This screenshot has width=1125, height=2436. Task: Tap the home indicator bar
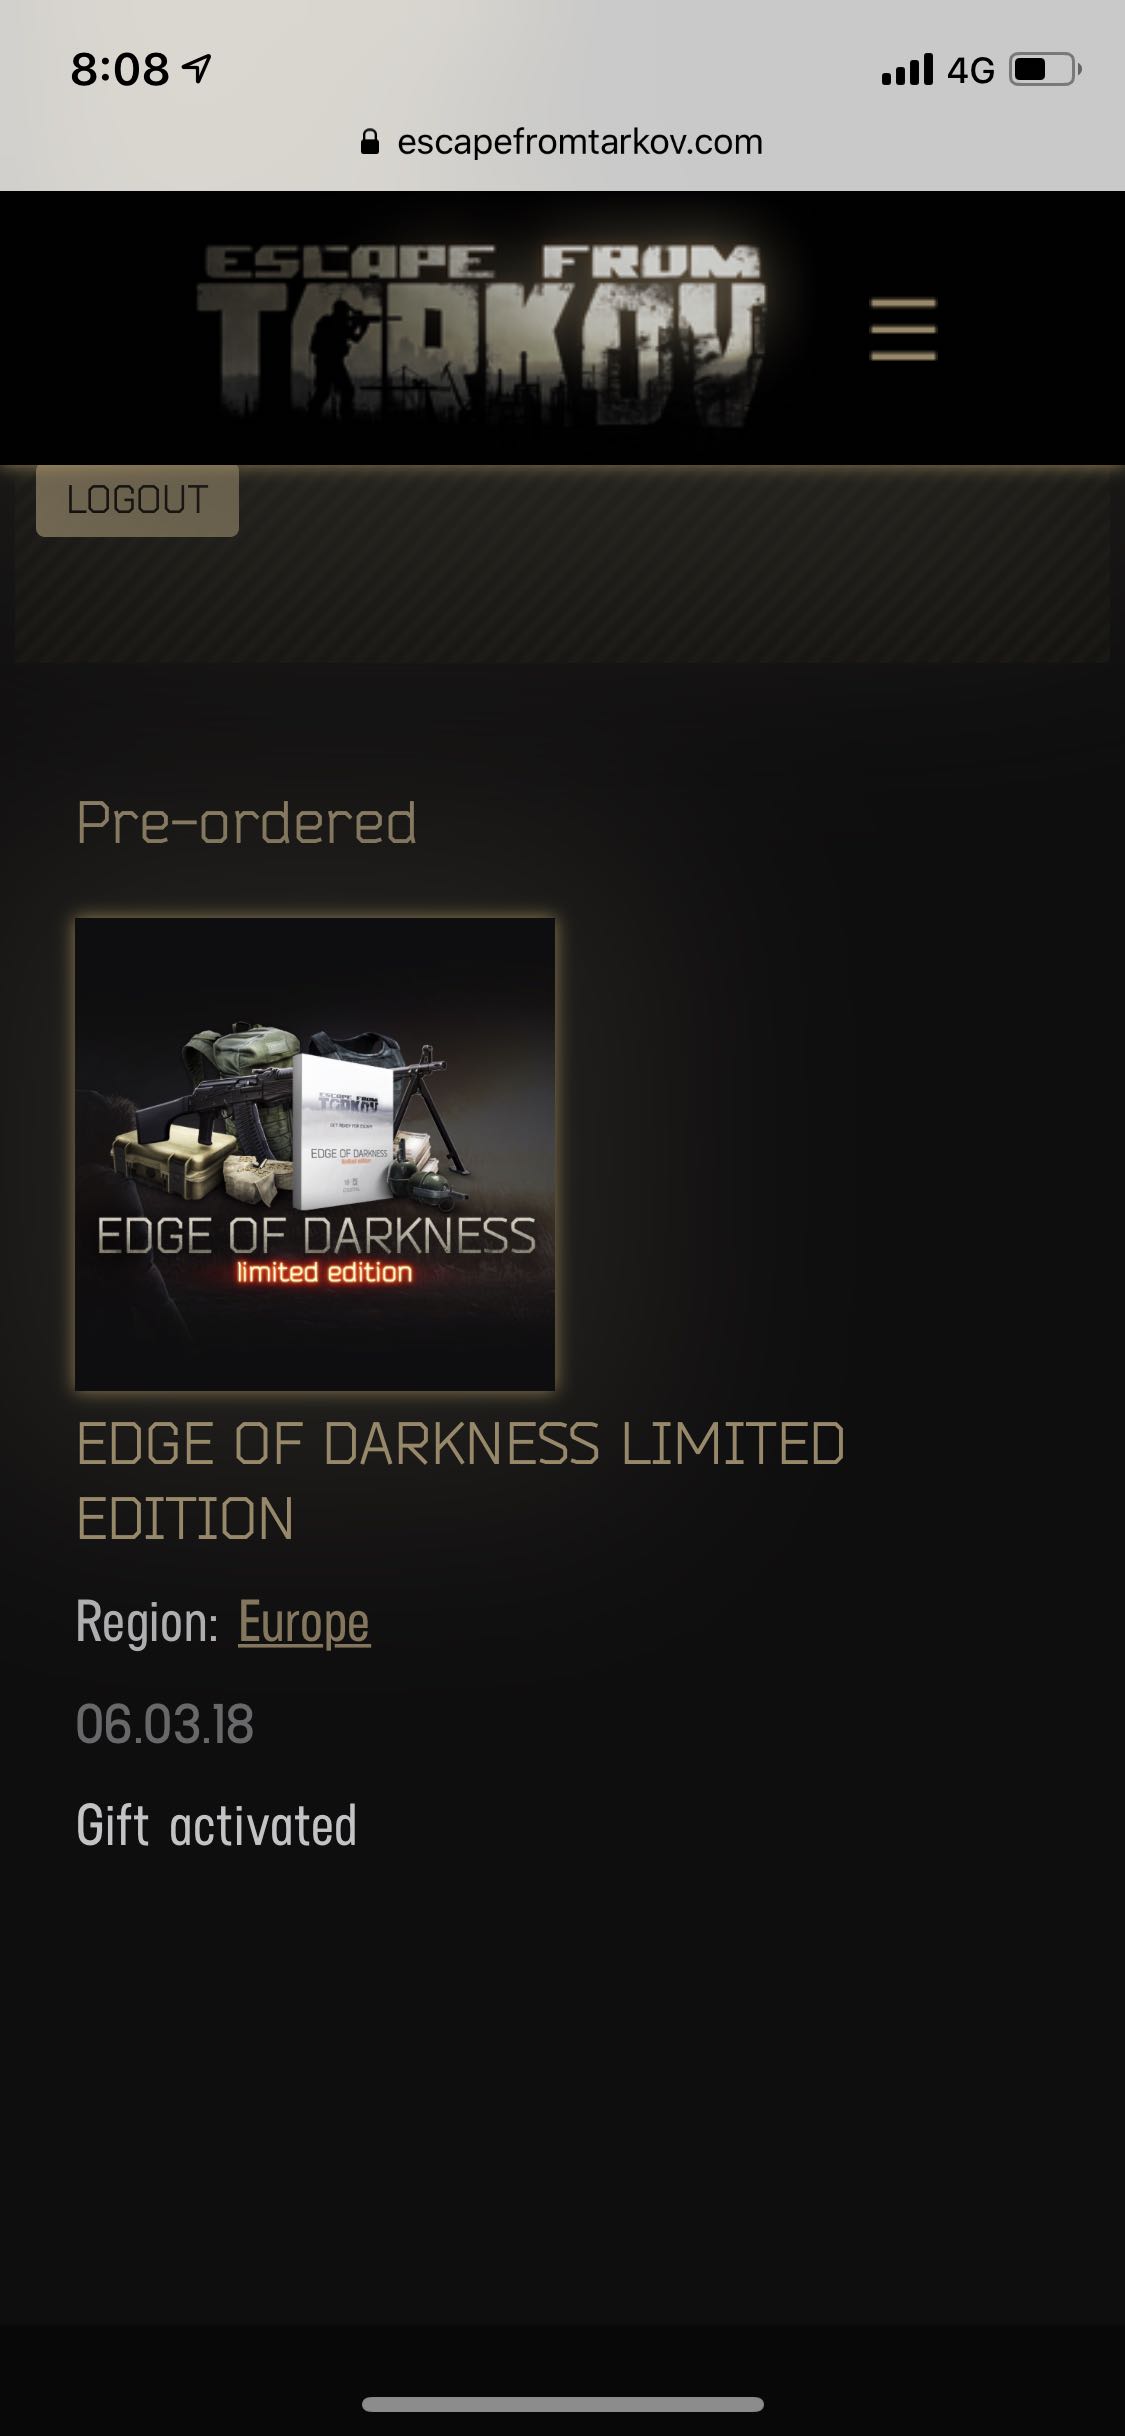(563, 2404)
